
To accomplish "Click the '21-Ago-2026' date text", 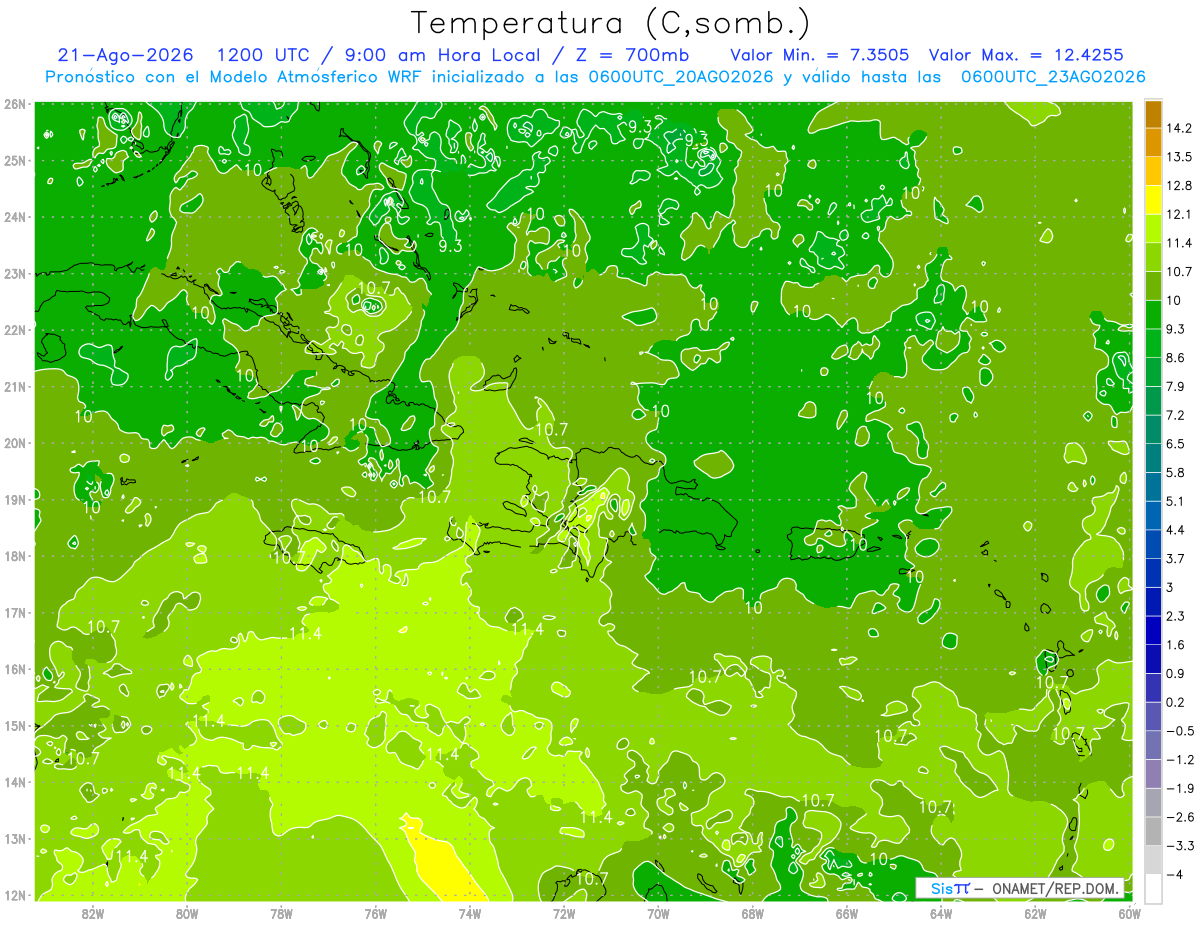I will (x=126, y=55).
